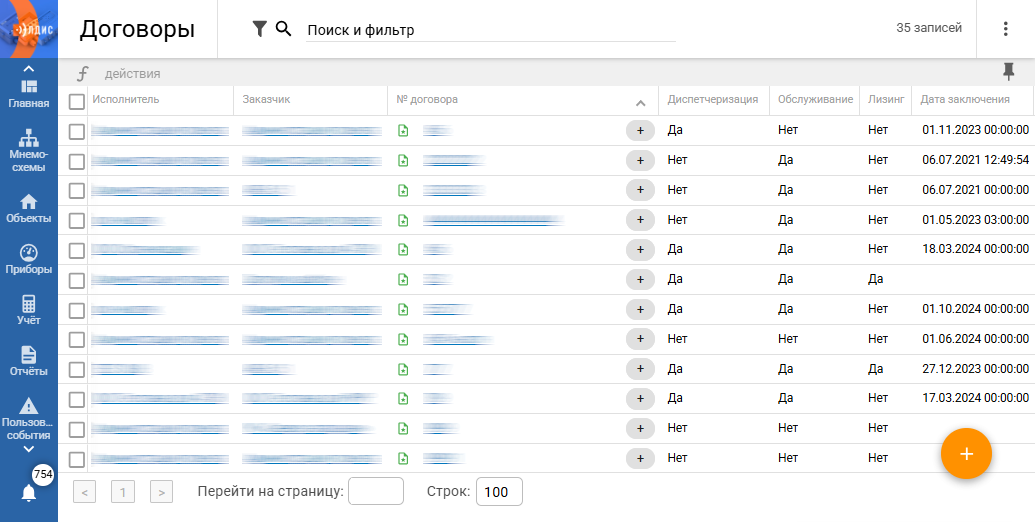
Task: Expand plus button in 18.03.2024 row
Action: pyautogui.click(x=640, y=249)
